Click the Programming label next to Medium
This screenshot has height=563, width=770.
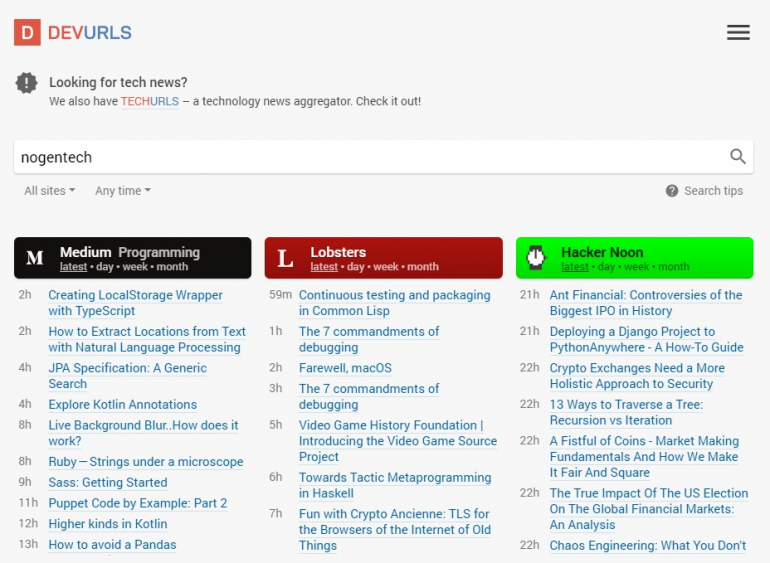click(x=159, y=252)
